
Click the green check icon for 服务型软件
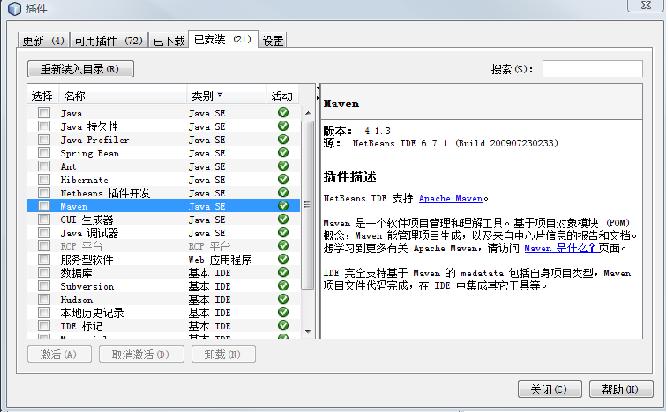tap(283, 259)
